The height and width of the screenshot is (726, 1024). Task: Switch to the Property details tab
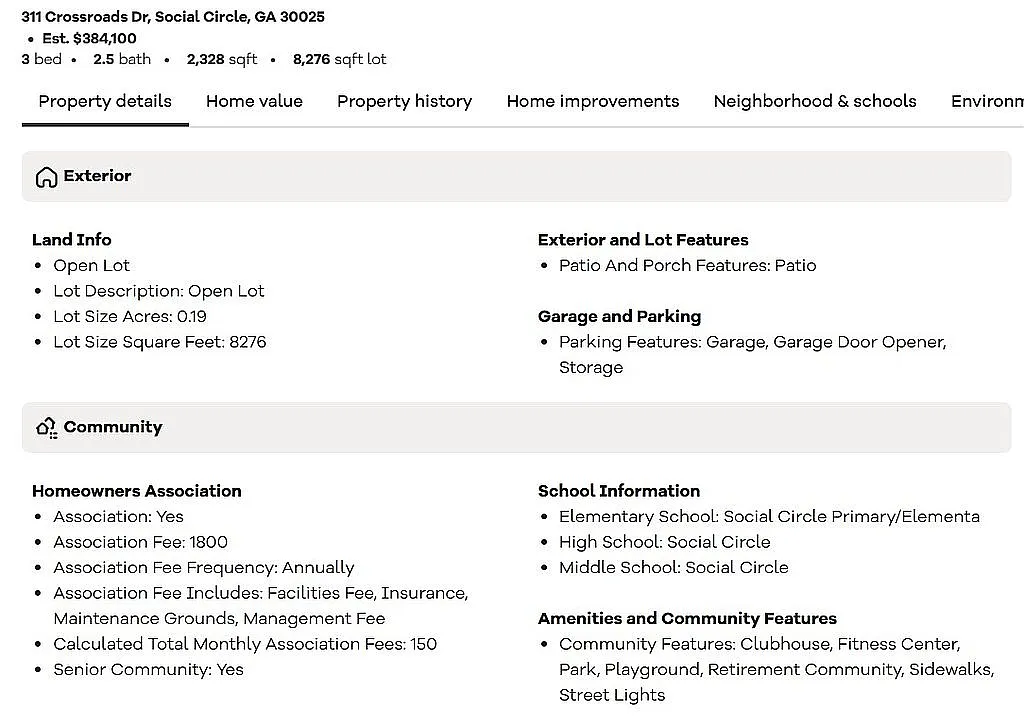(105, 101)
